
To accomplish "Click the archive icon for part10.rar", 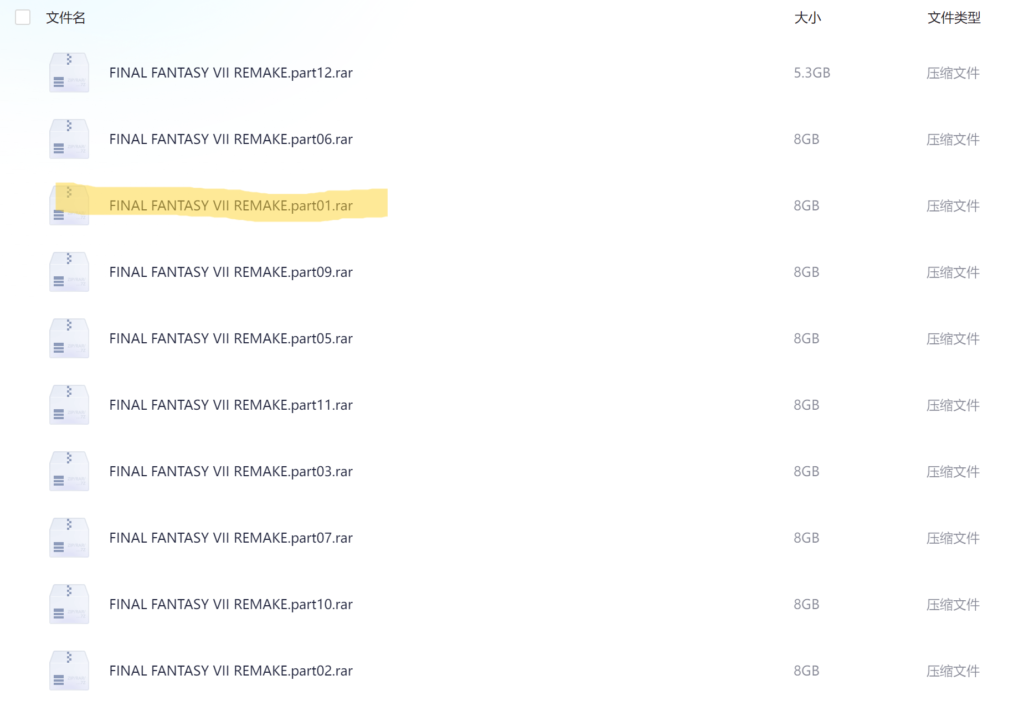I will [x=69, y=604].
